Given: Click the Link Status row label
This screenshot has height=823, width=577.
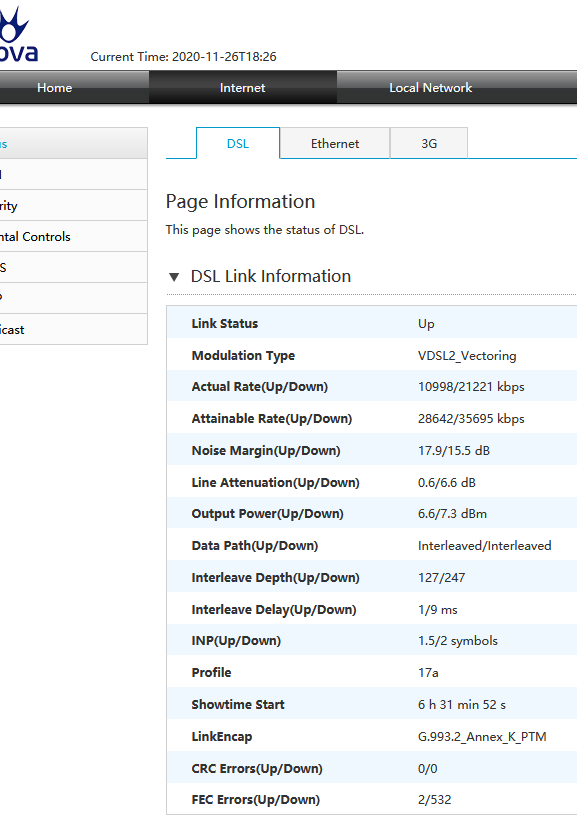Looking at the screenshot, I should pyautogui.click(x=225, y=323).
